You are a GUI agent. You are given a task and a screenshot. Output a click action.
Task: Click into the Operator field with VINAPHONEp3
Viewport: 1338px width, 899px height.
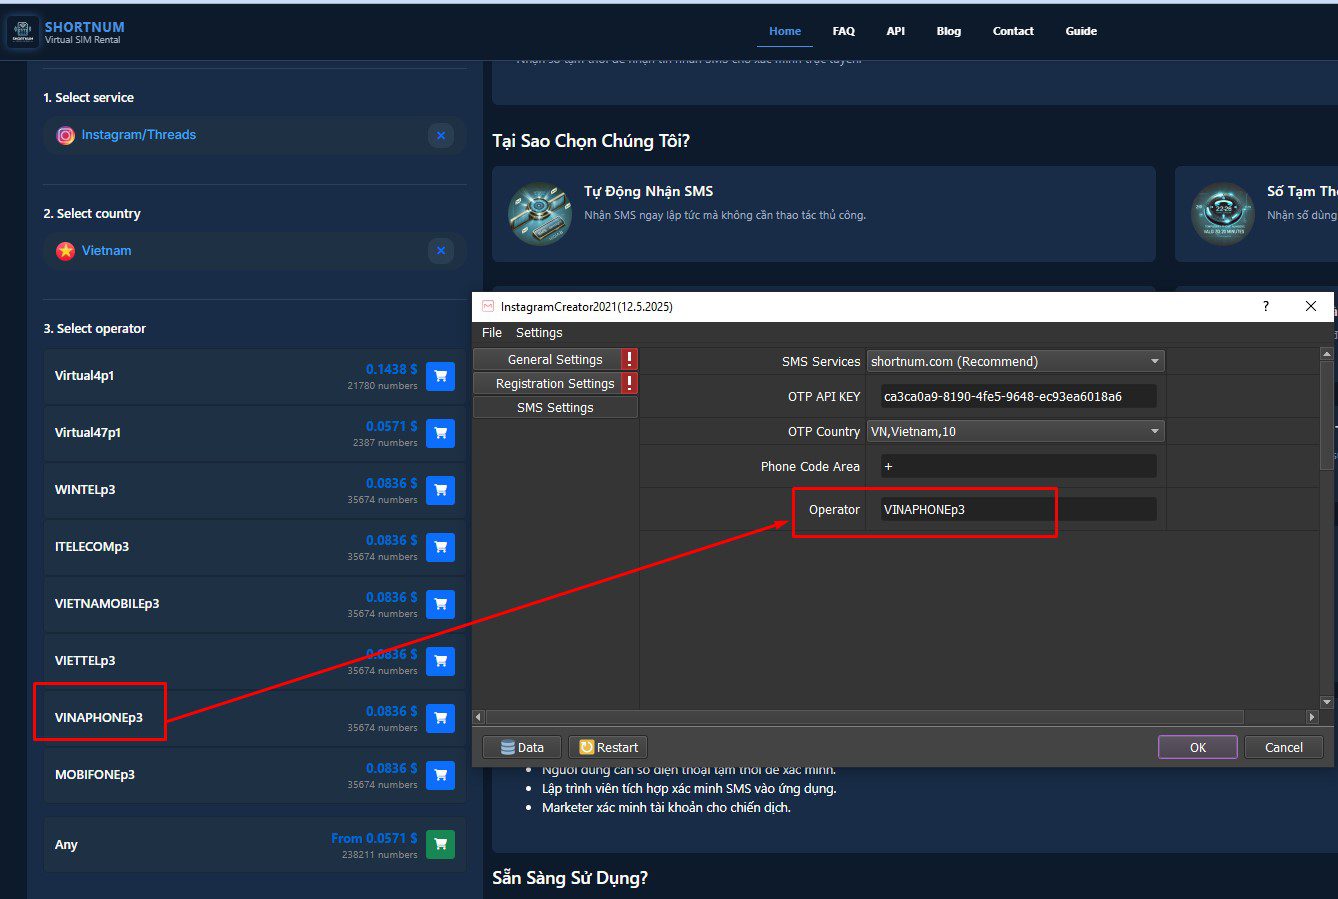point(1018,509)
